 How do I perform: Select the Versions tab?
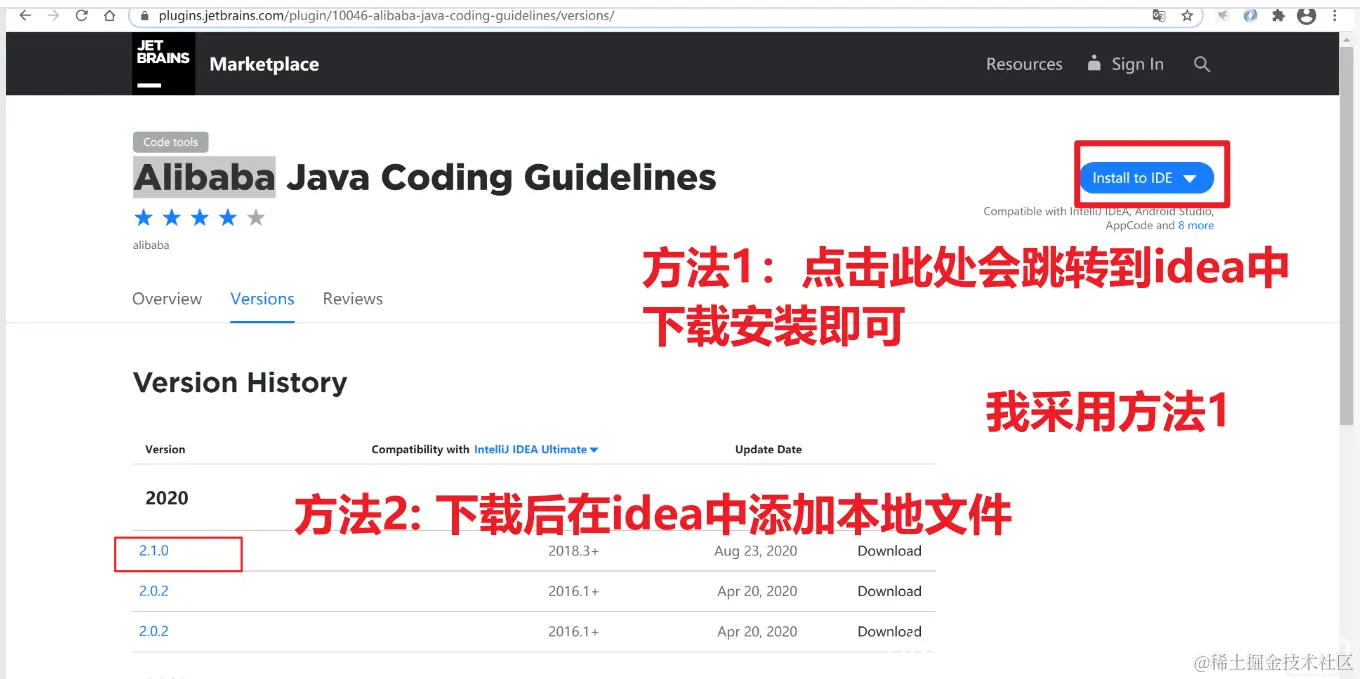pyautogui.click(x=262, y=299)
